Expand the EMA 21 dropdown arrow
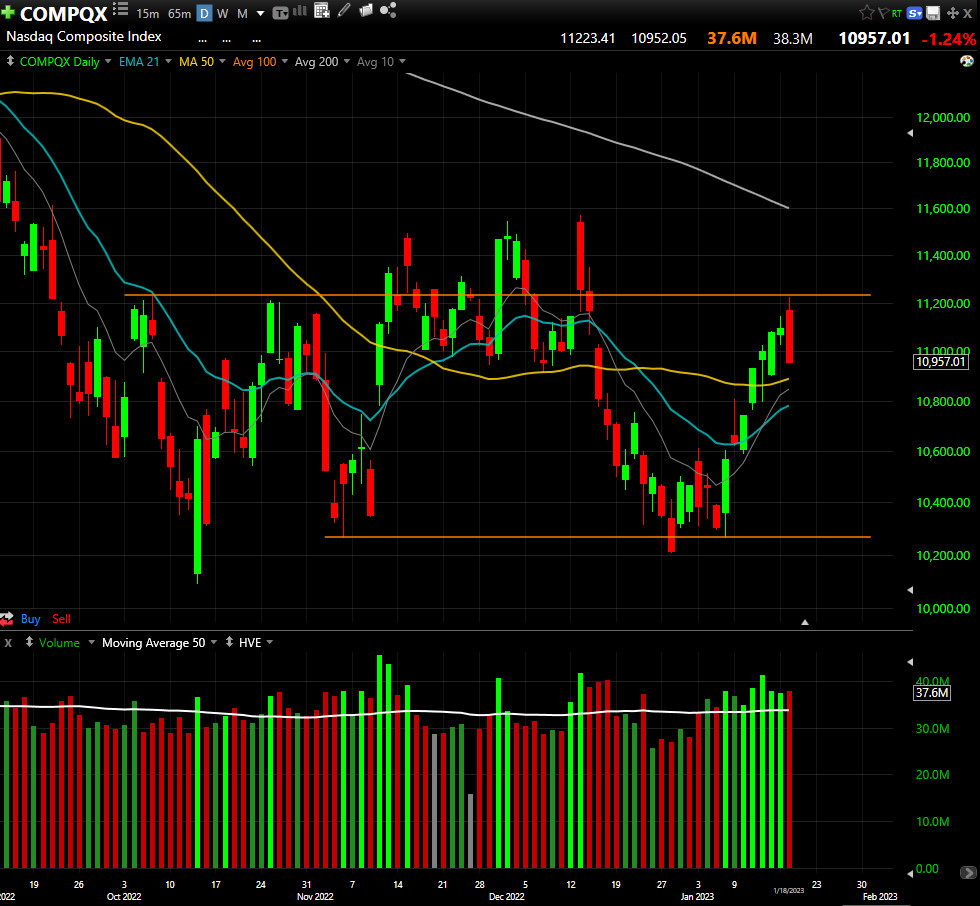Screen dimensions: 980x906 168,61
